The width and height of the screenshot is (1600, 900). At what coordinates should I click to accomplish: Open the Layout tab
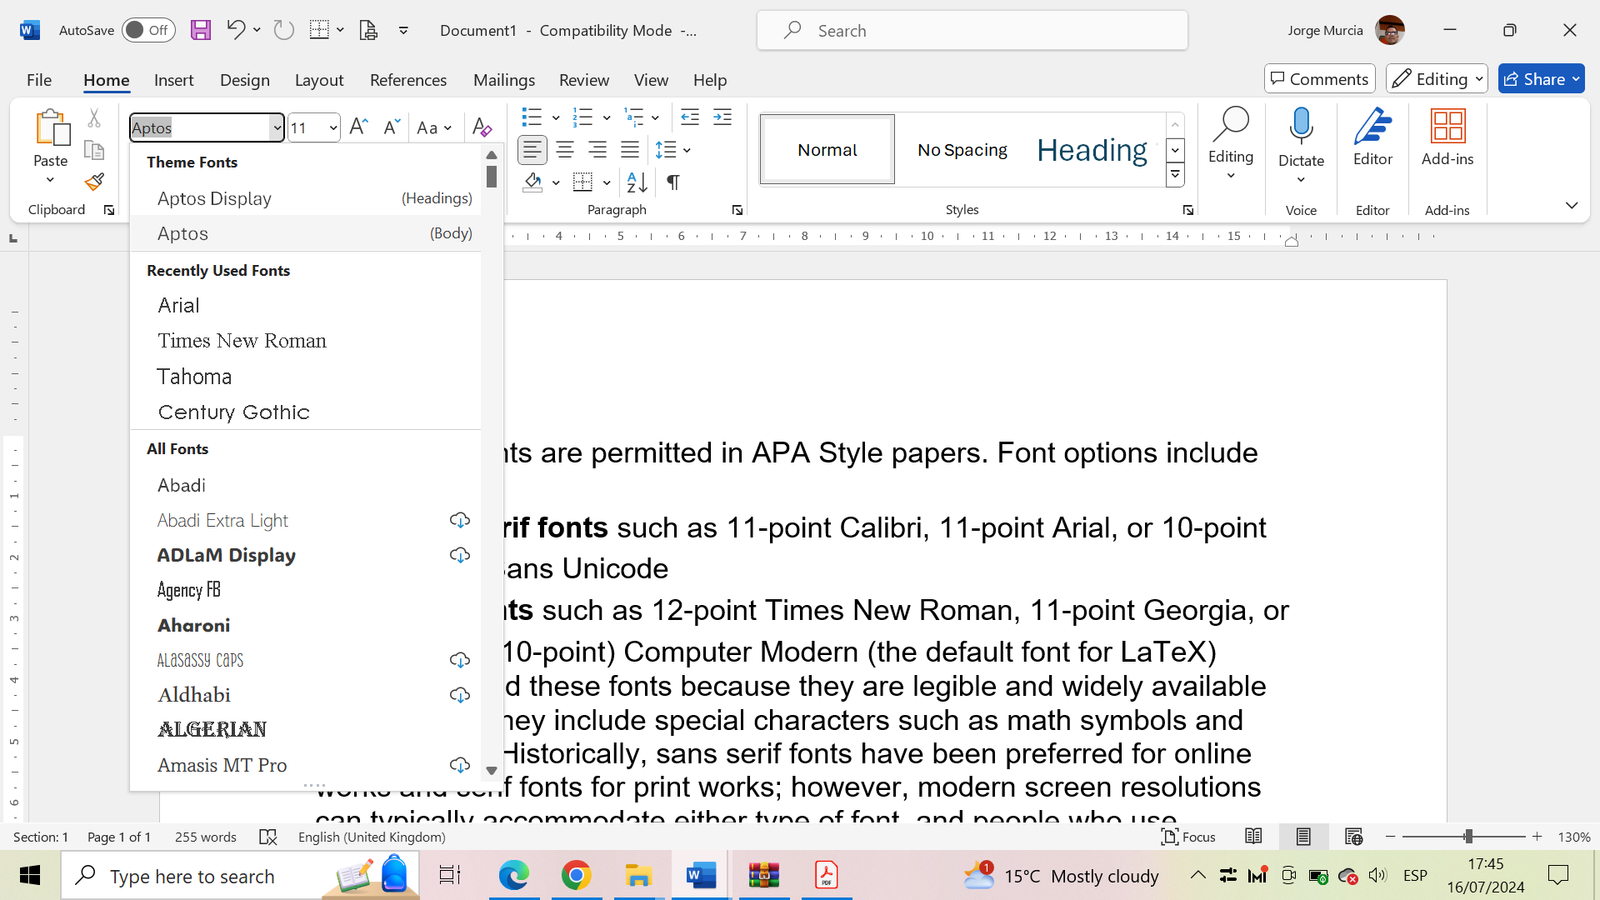(319, 80)
